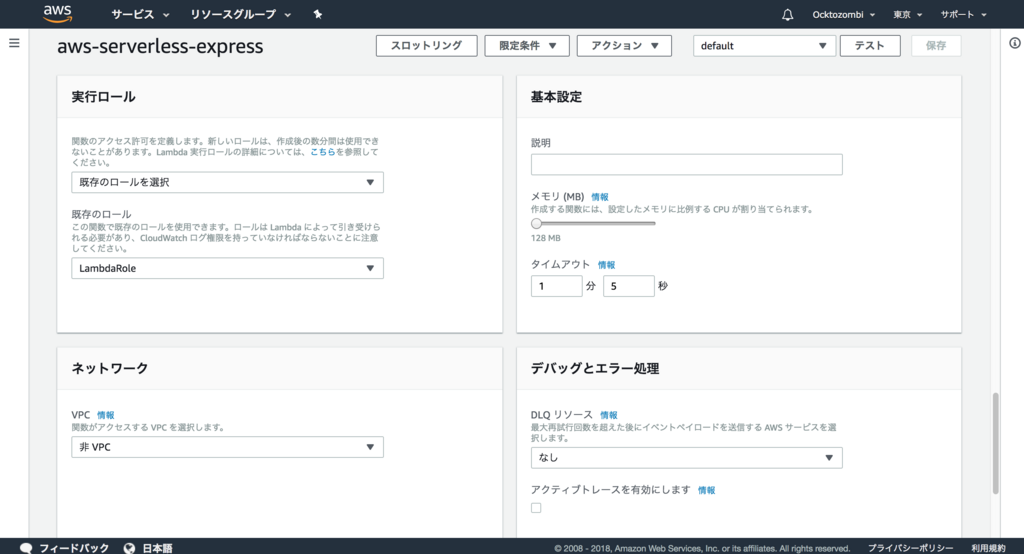Image resolution: width=1024 pixels, height=554 pixels.
Task: Click the 説明 description input field
Action: coord(686,165)
